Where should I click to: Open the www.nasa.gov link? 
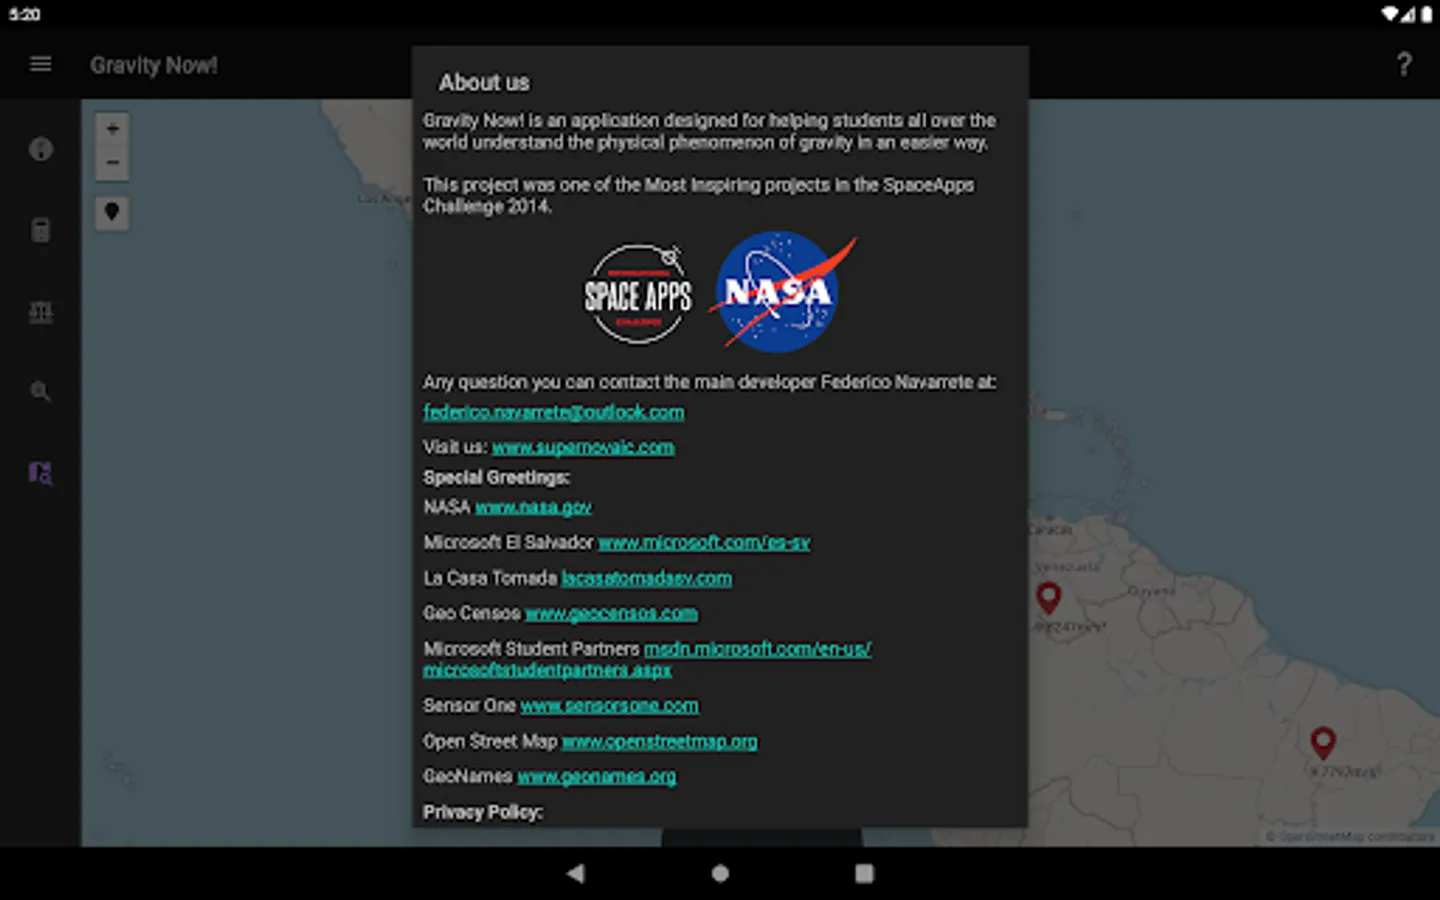[x=533, y=507]
